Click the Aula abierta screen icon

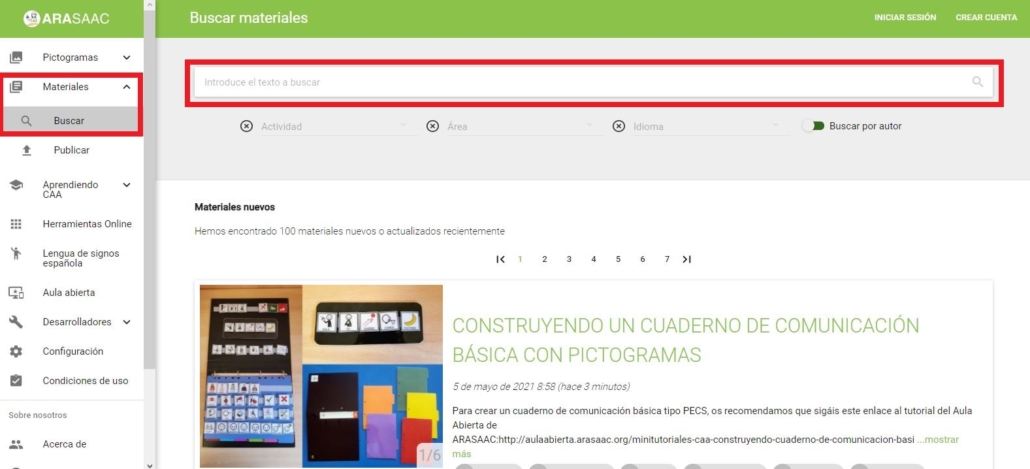click(x=16, y=293)
